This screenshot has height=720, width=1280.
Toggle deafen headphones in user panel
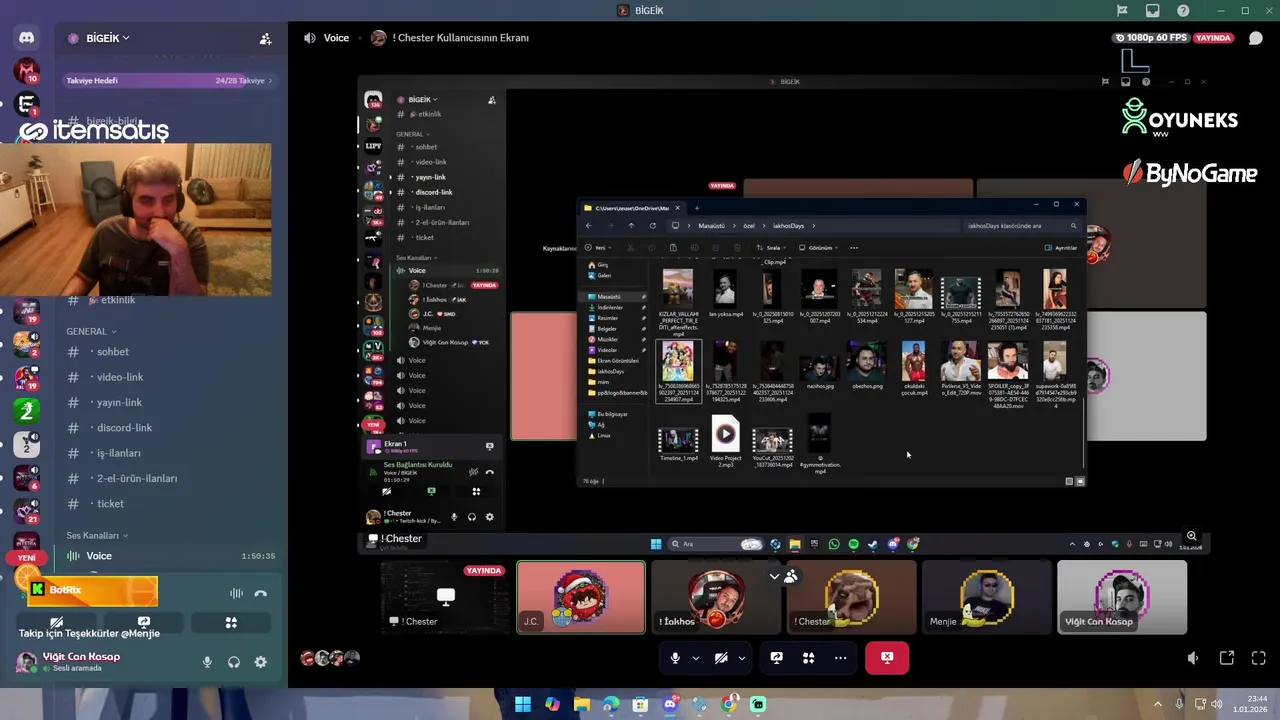tap(234, 662)
